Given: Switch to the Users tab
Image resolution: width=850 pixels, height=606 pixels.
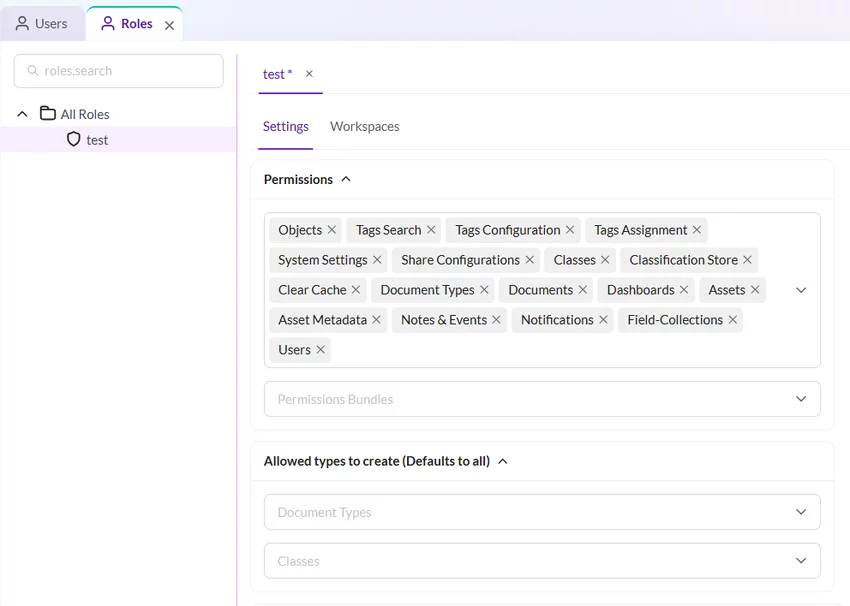Looking at the screenshot, I should click(42, 24).
